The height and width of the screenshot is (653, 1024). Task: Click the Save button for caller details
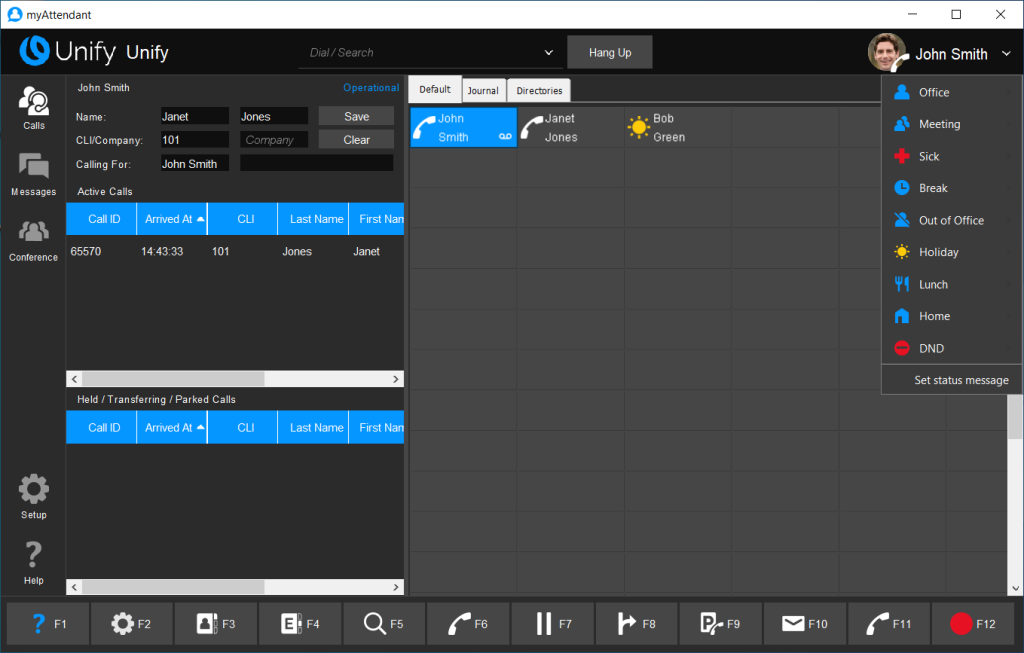click(356, 116)
